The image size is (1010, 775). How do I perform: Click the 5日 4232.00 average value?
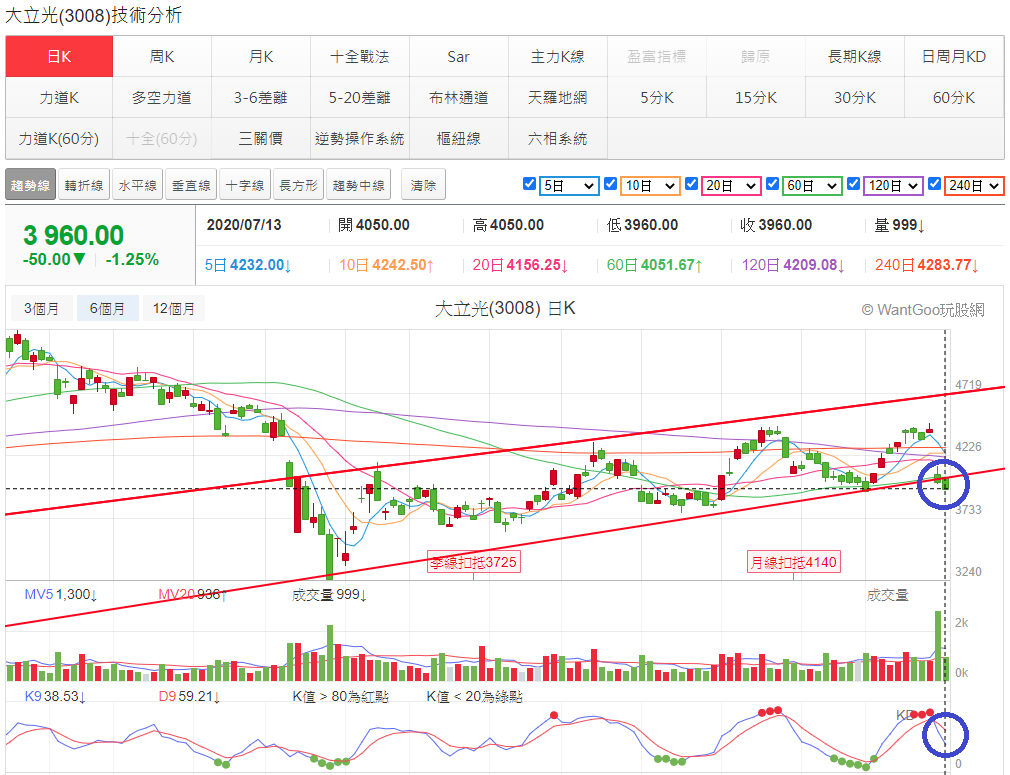pos(248,265)
